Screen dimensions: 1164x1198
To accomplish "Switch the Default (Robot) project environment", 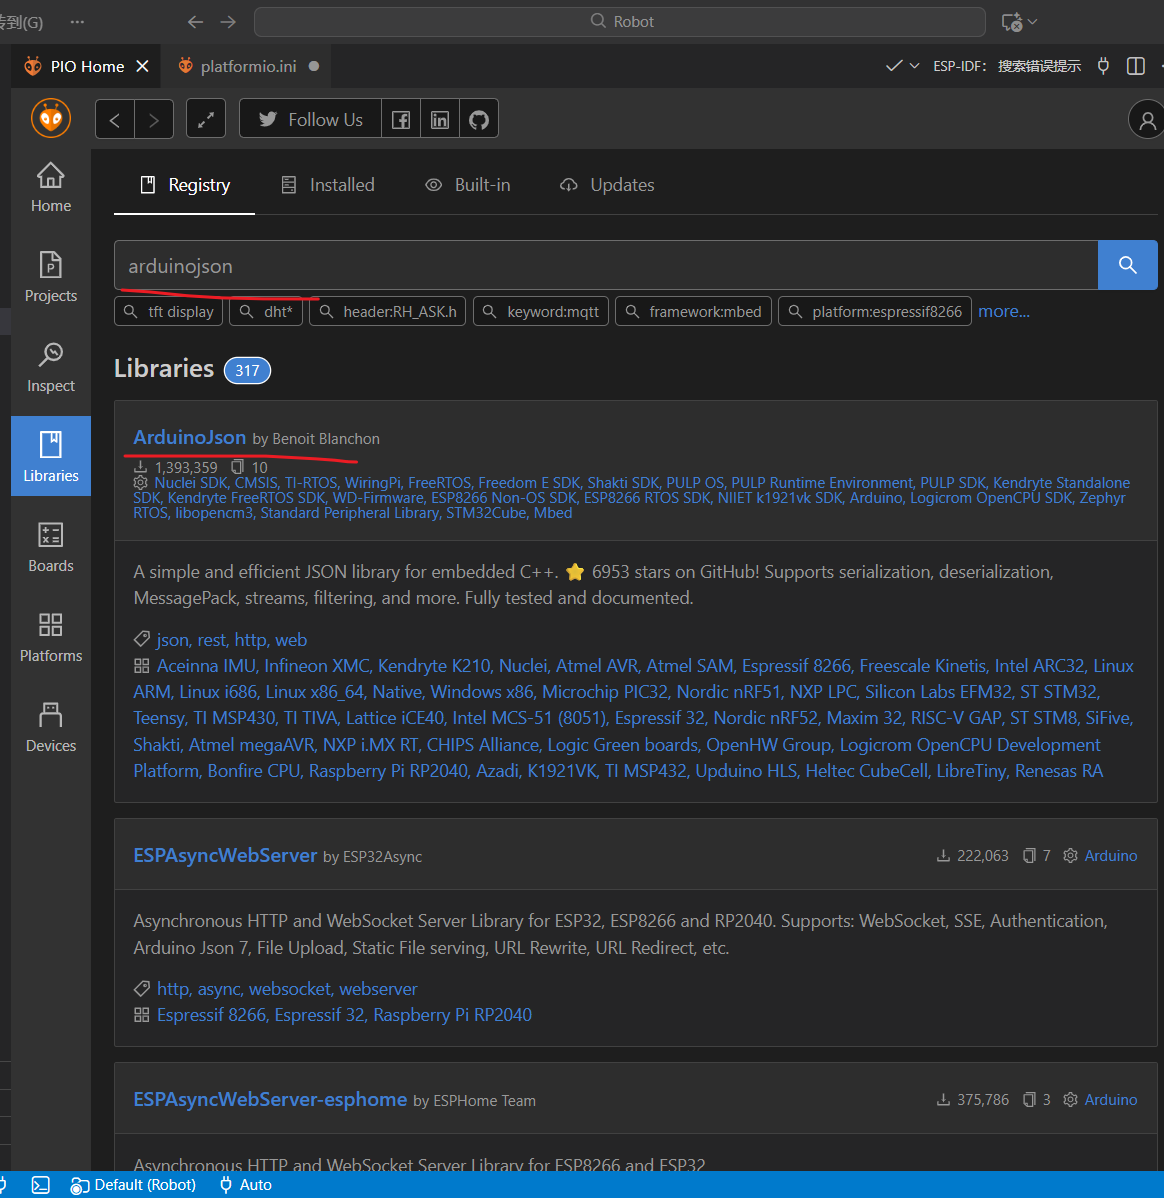I will [x=133, y=1185].
